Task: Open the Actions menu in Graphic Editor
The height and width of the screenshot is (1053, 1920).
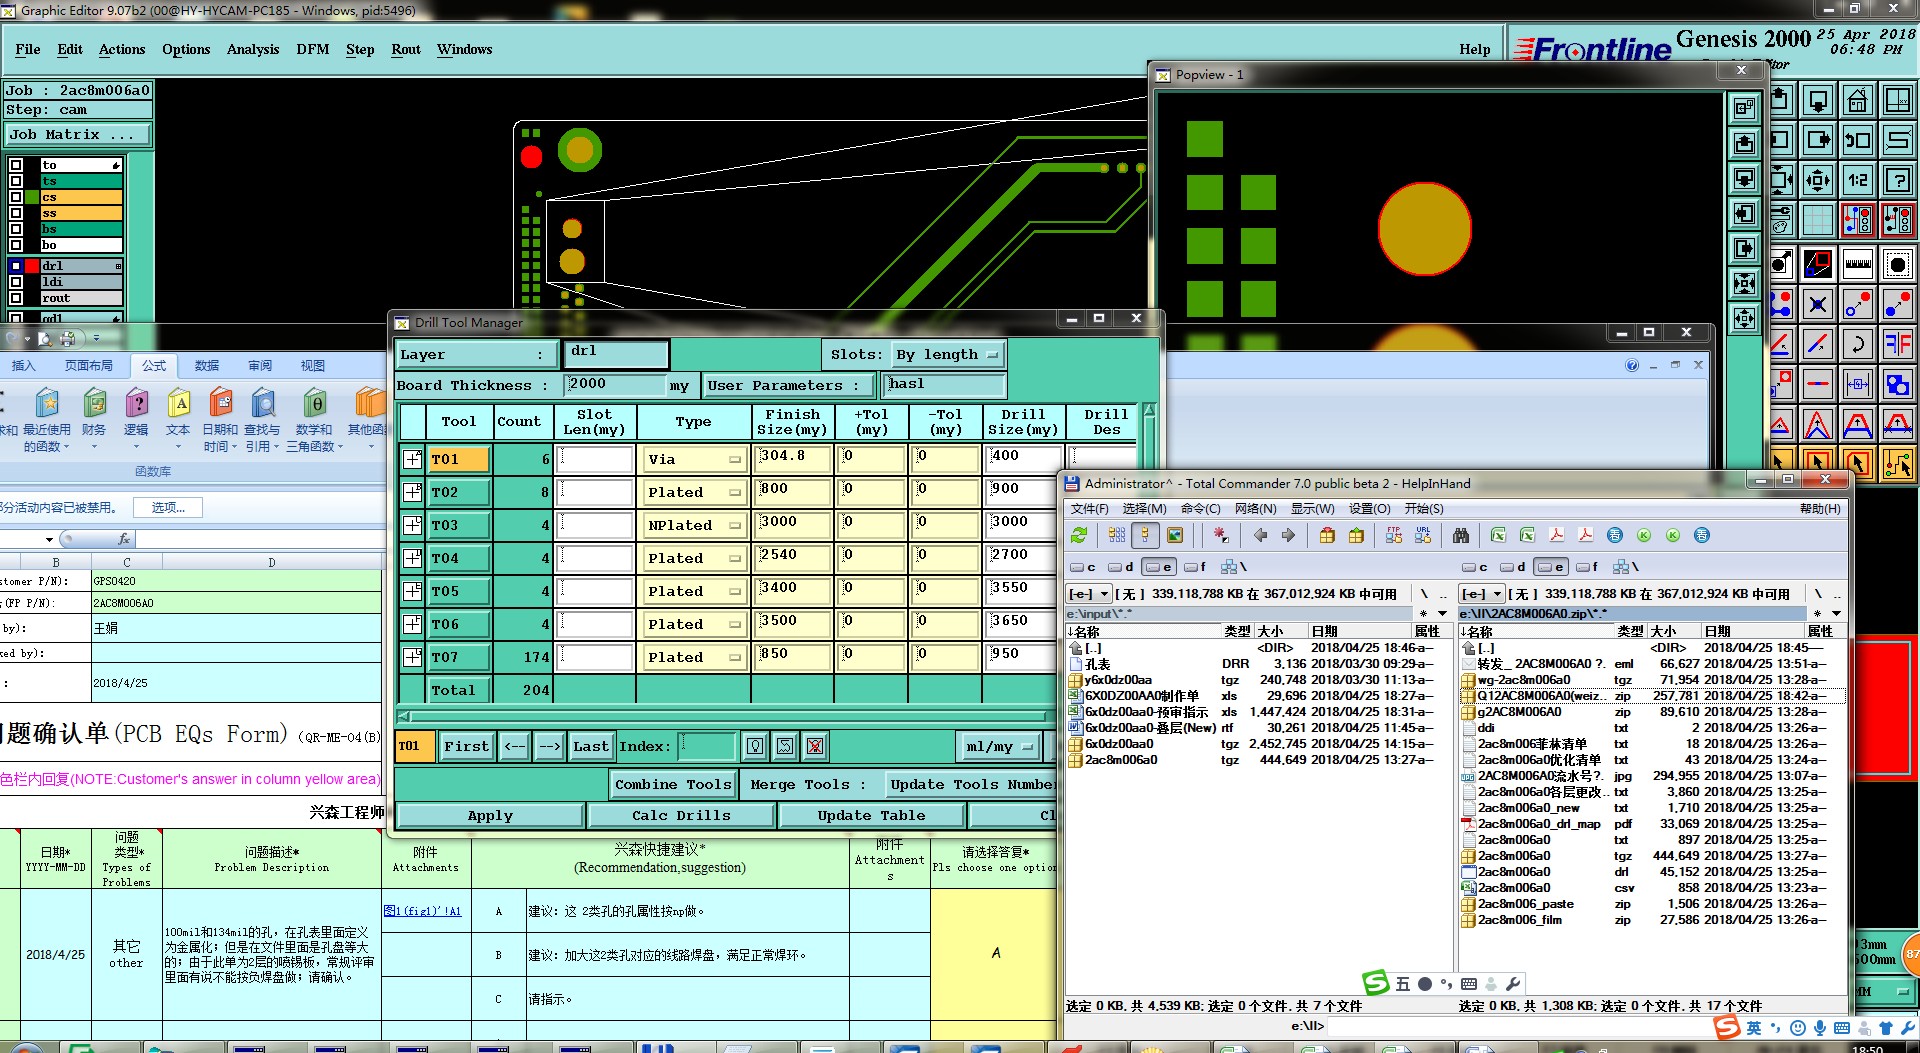Action: click(122, 49)
